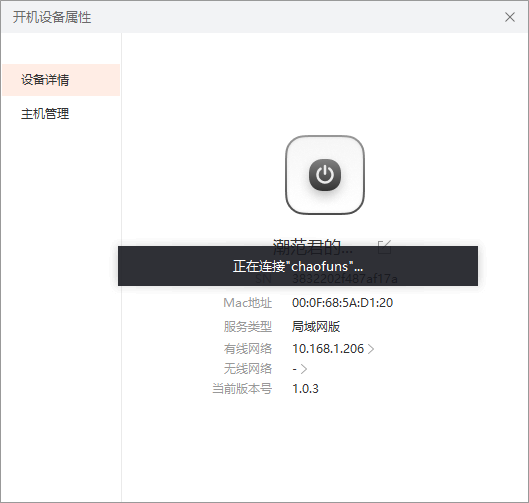Click the version number 1.0.3
Viewport: 529px width, 503px height.
coord(305,389)
